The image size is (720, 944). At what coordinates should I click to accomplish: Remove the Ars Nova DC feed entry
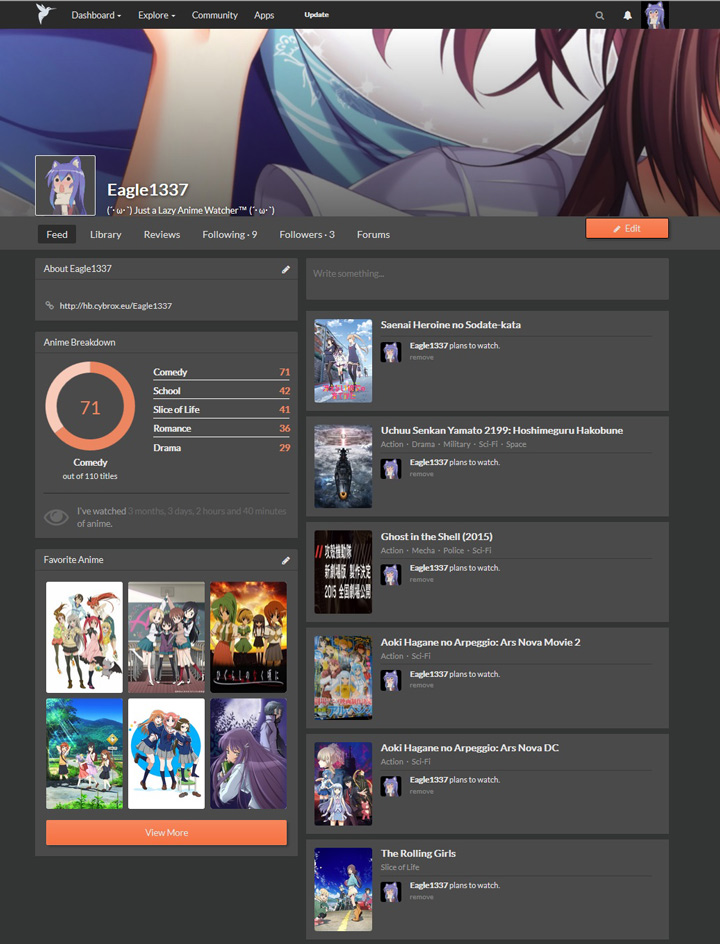pos(421,792)
